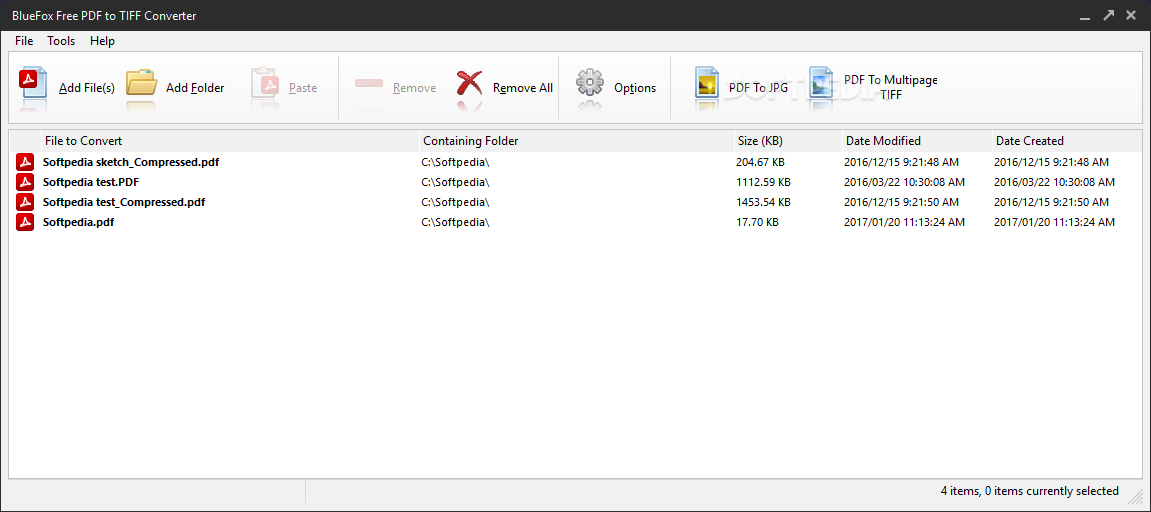
Task: Select file Softpedia test.PDF
Action: (91, 182)
